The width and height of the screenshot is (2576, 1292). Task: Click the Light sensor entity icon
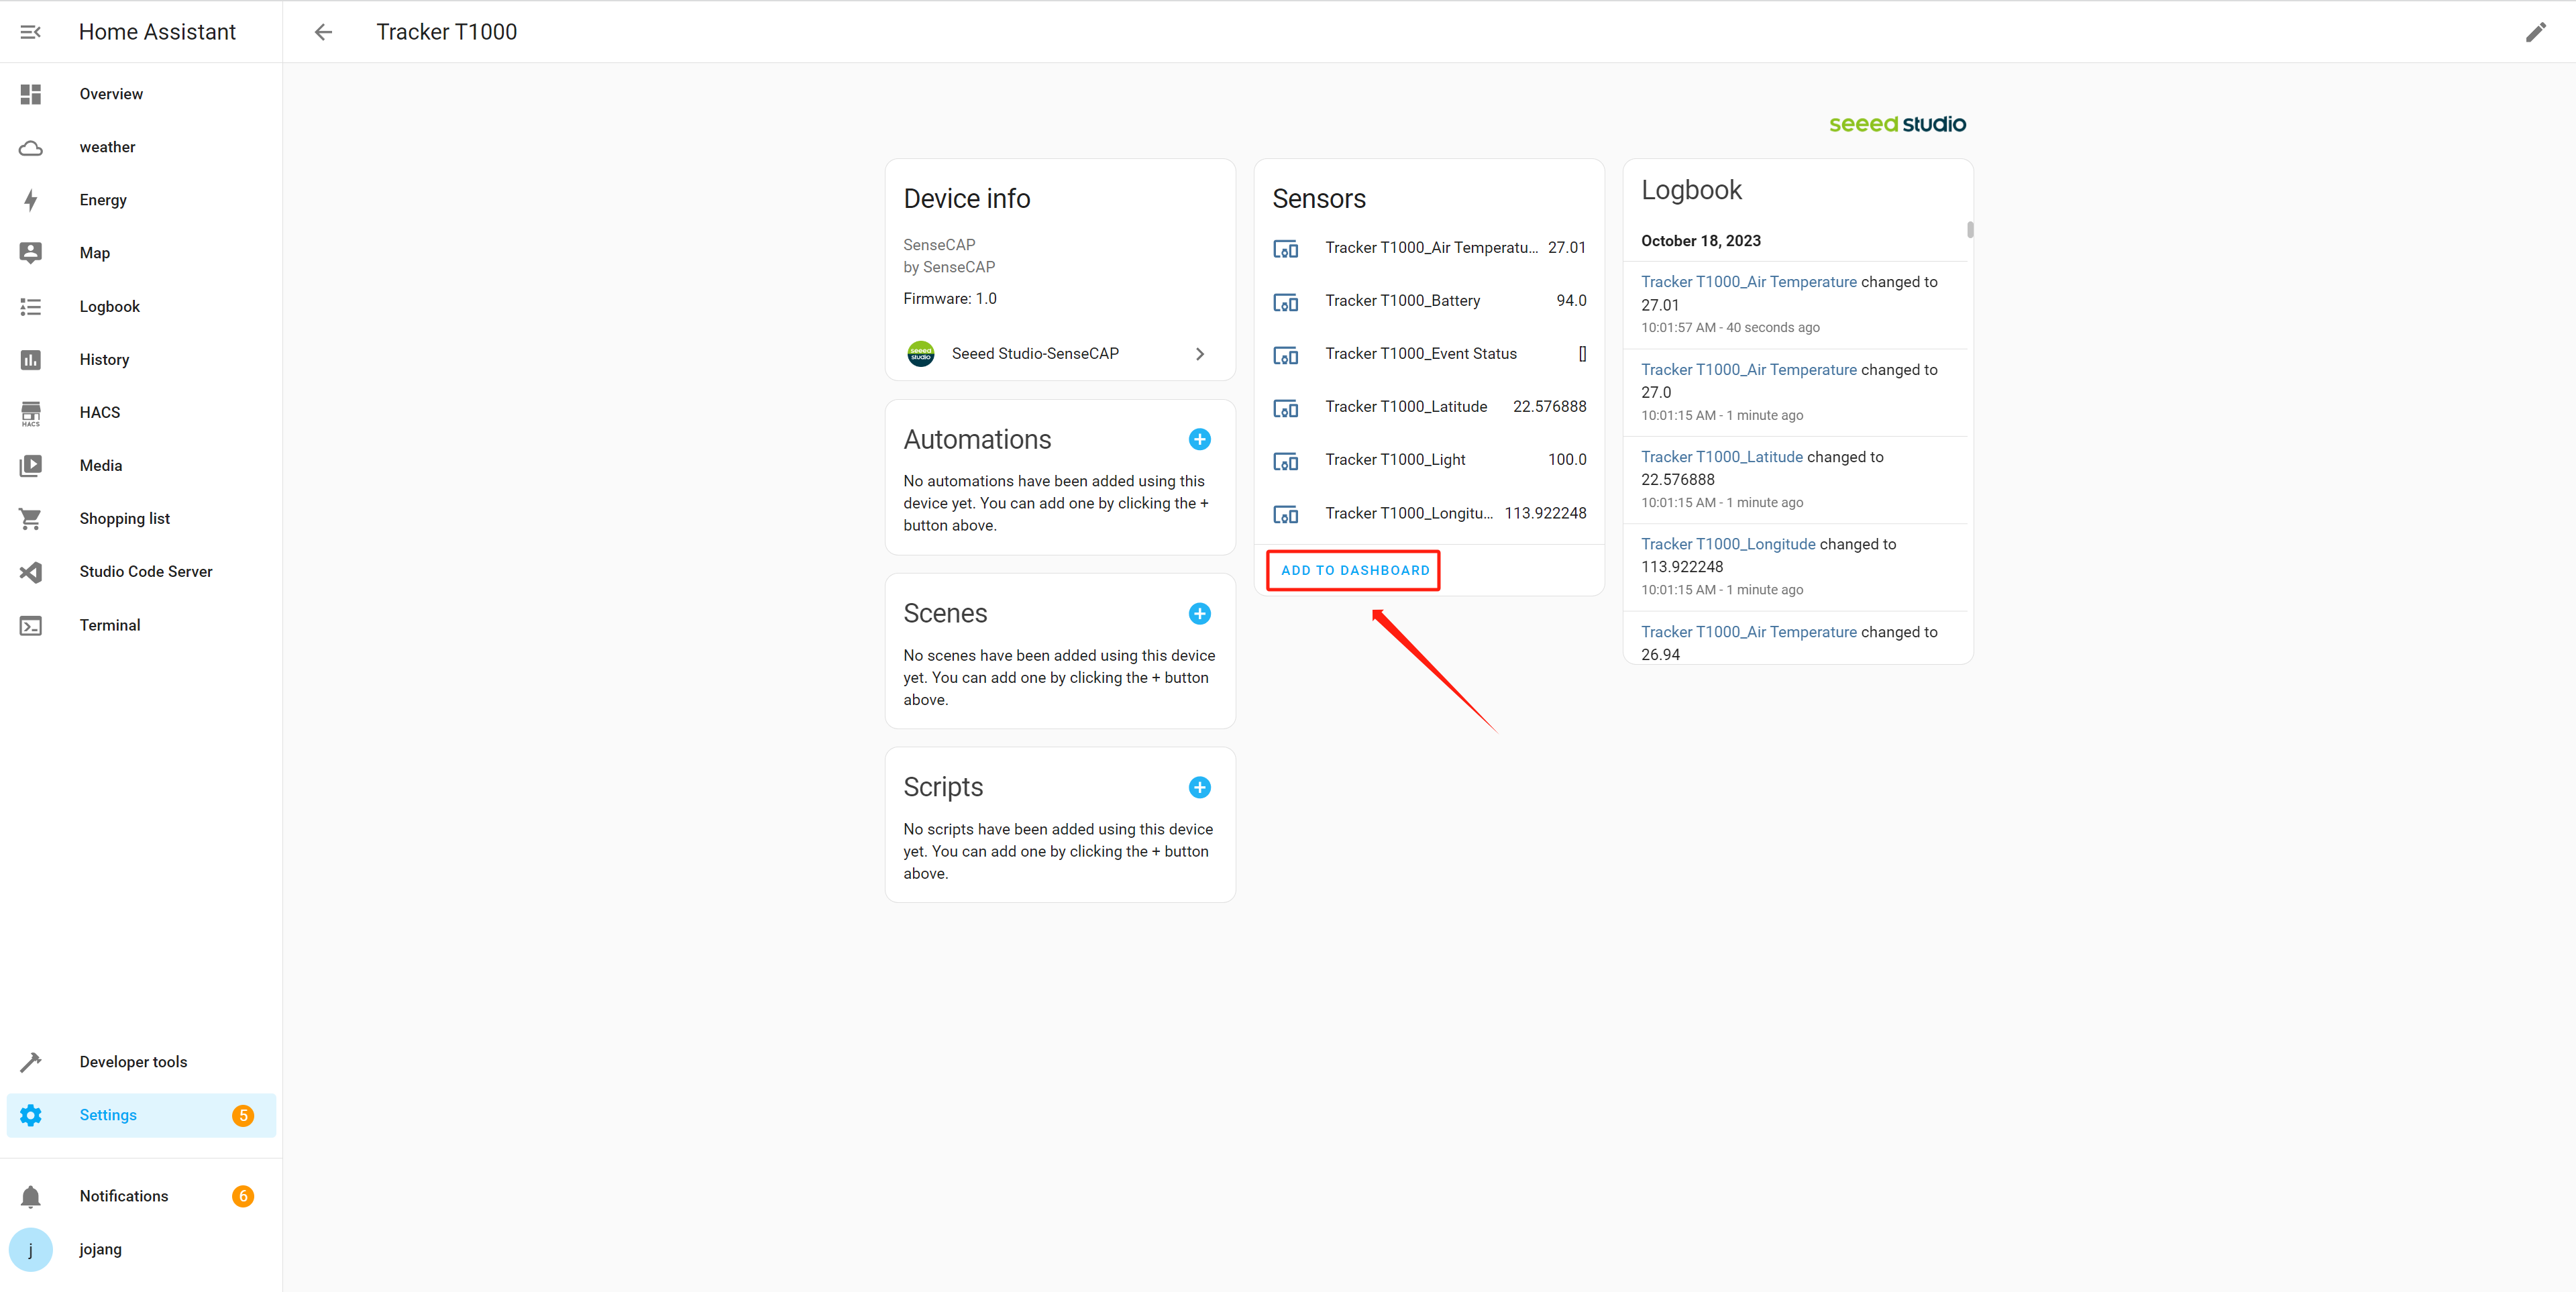click(x=1285, y=461)
